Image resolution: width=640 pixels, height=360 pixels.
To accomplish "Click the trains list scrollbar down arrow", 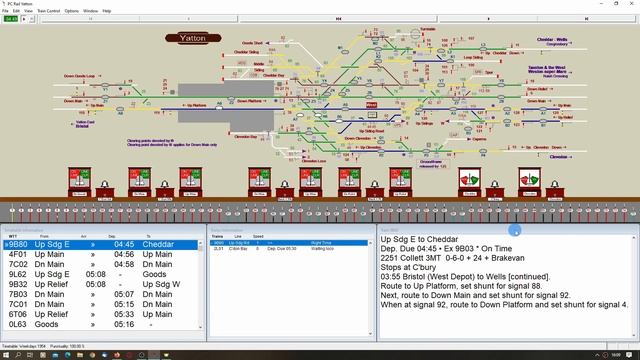I will (x=371, y=334).
